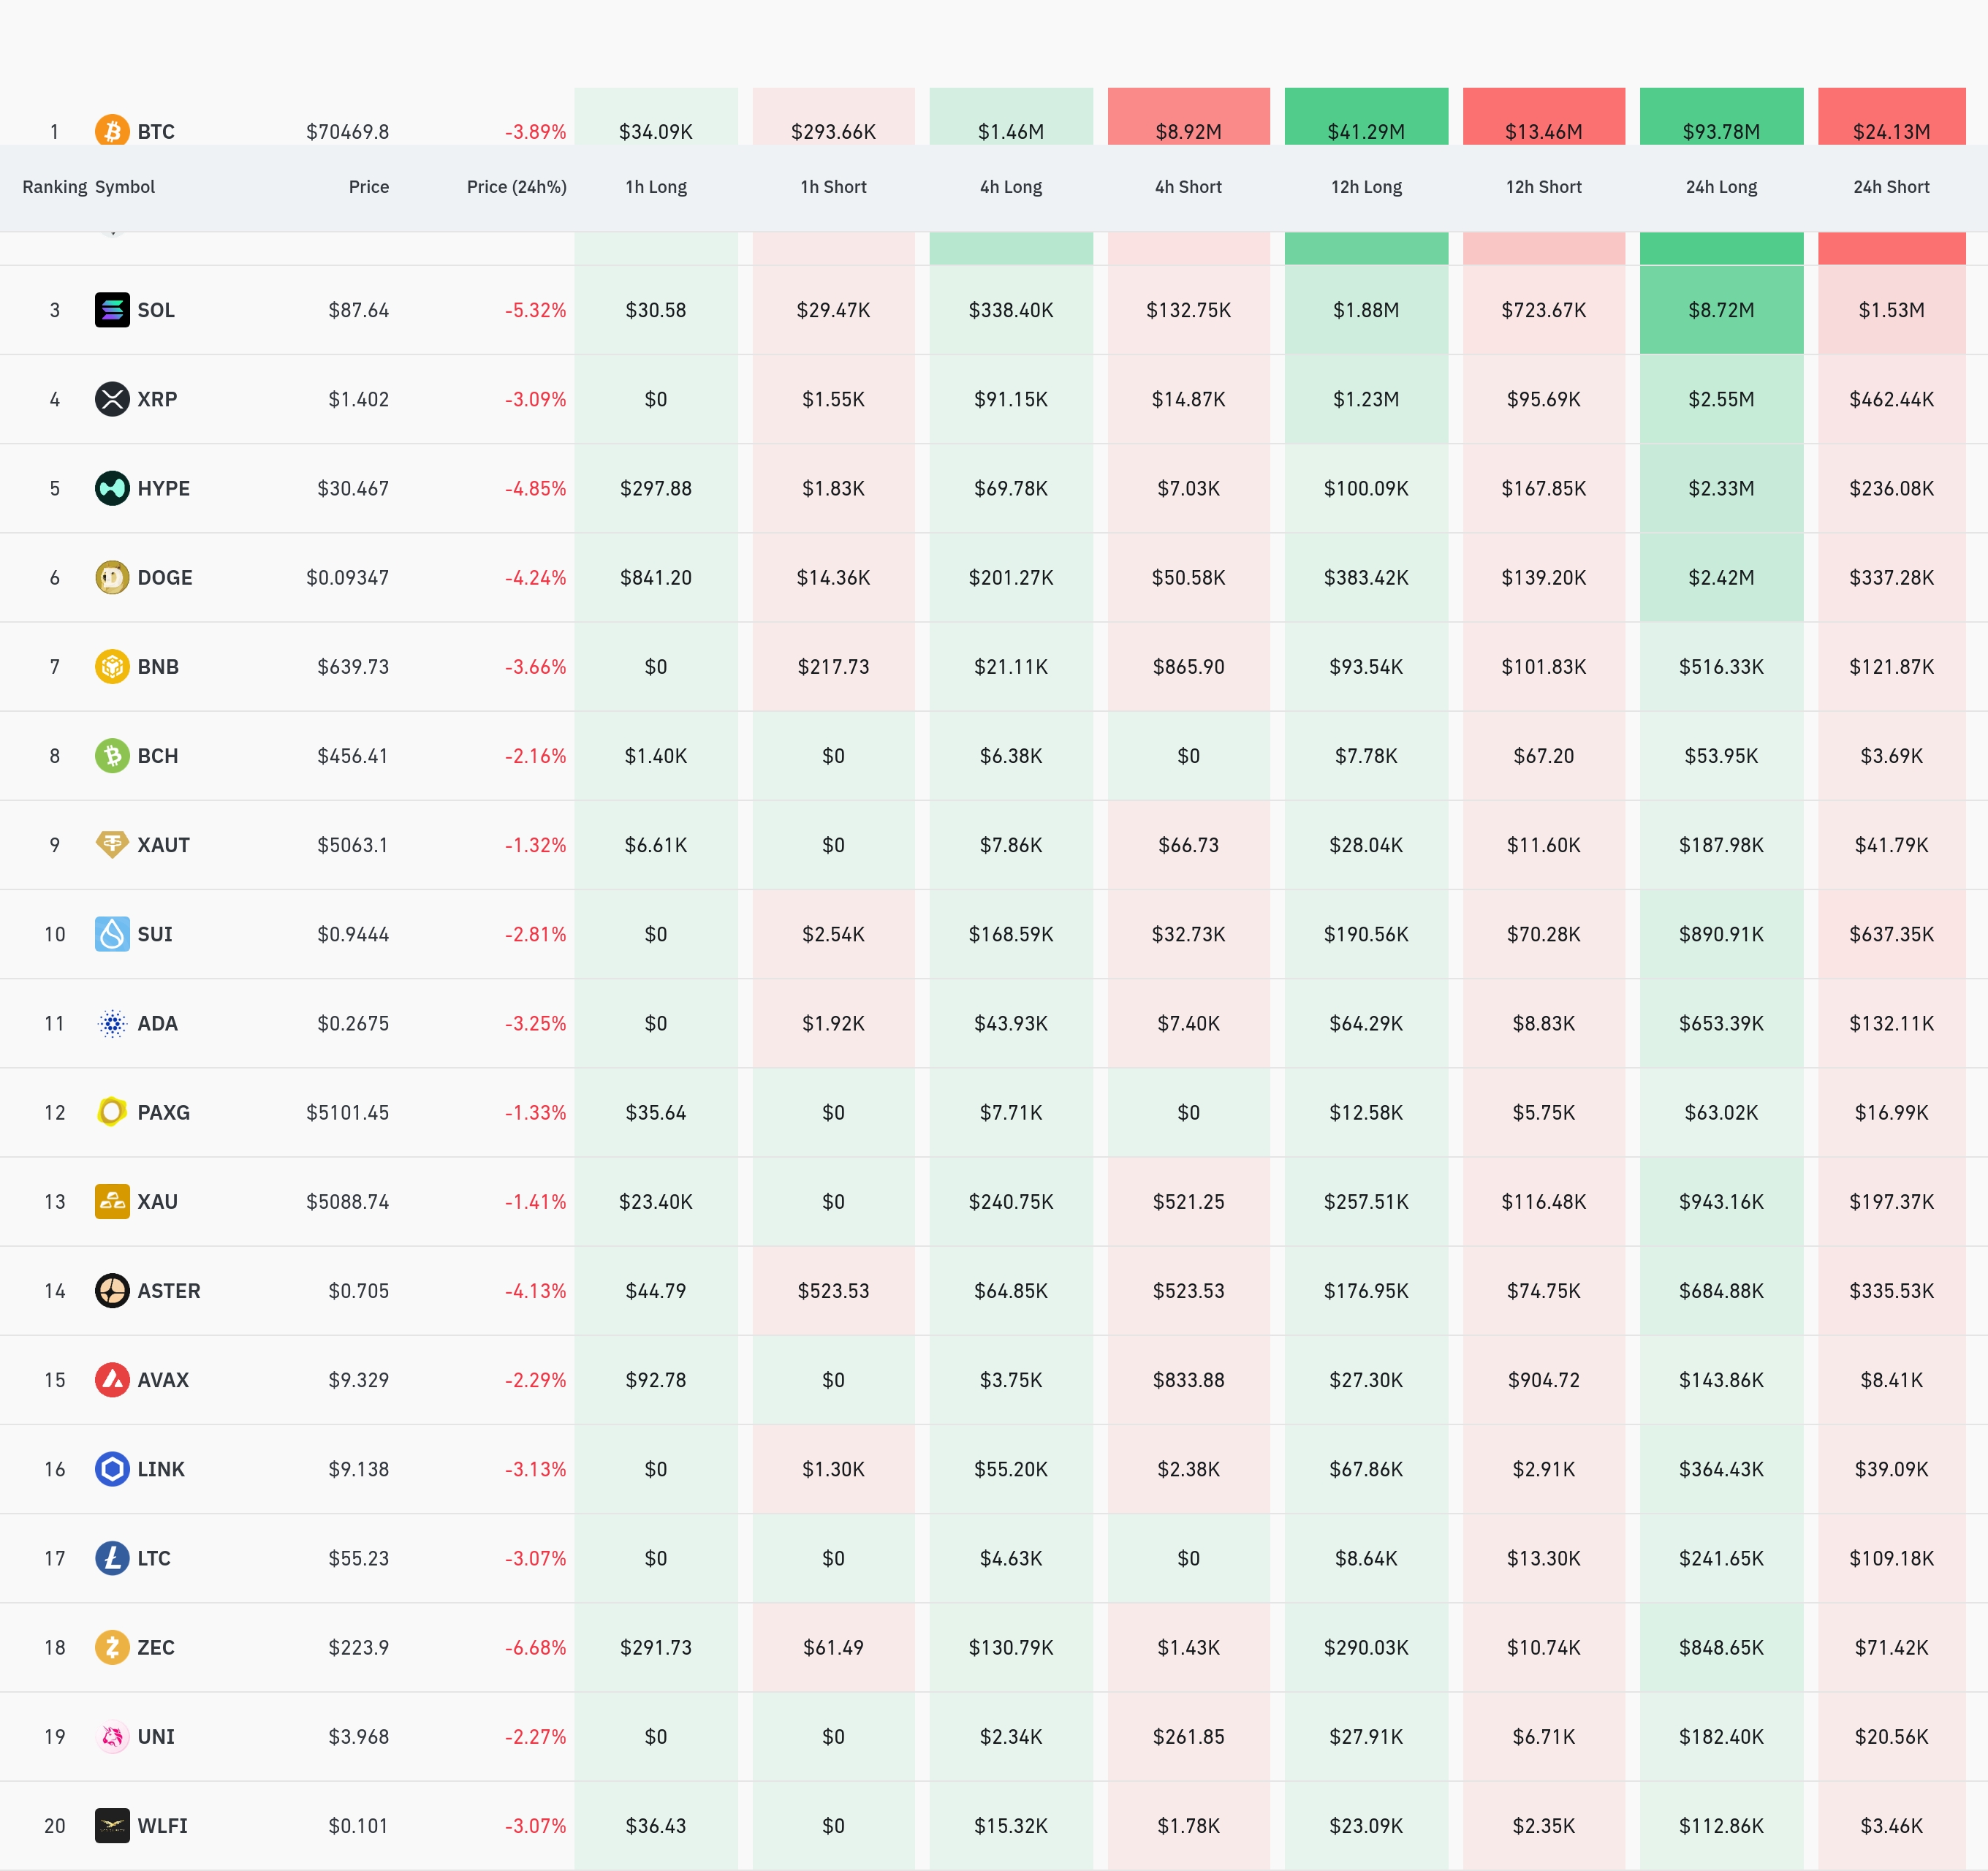Screen dimensions: 1988x1871
Task: Open the AVAX symbol link
Action: pyautogui.click(x=163, y=1380)
